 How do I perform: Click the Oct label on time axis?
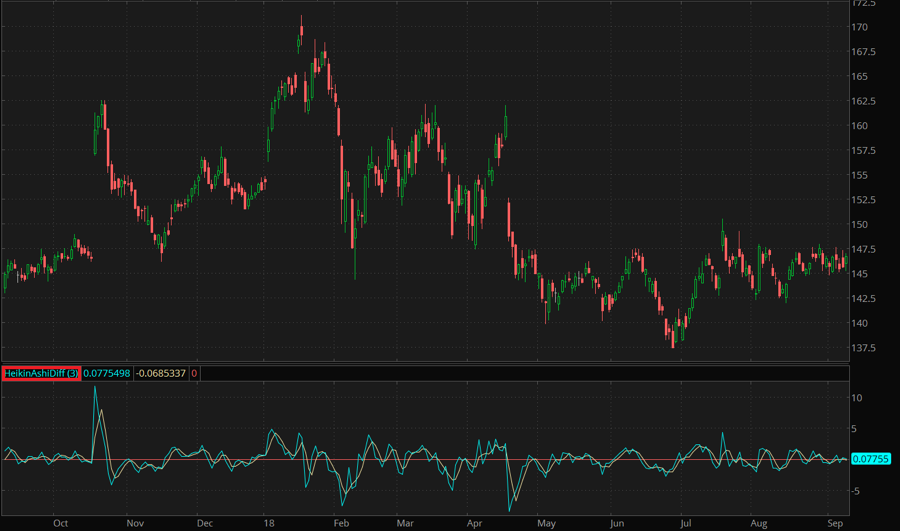pos(60,522)
